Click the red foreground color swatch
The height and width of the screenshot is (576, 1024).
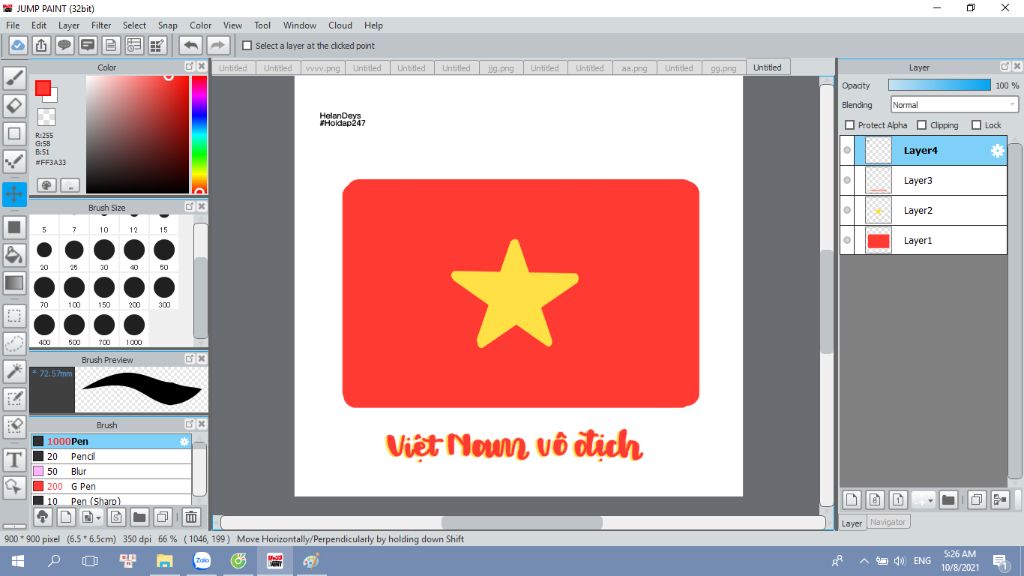pyautogui.click(x=43, y=88)
